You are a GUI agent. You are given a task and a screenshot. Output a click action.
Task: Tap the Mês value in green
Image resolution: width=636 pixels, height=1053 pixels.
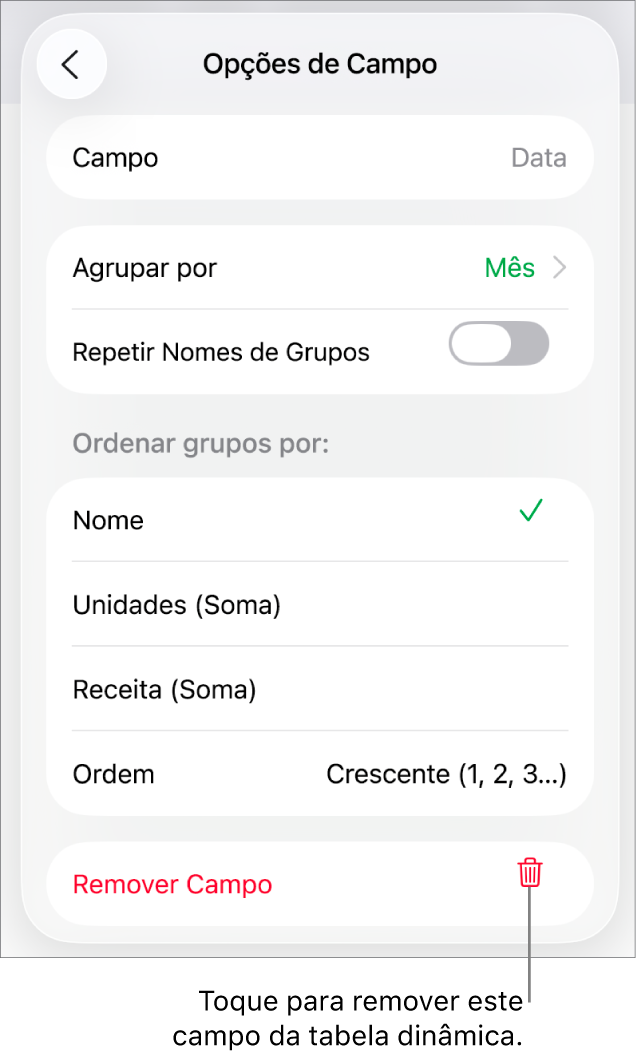tap(510, 267)
